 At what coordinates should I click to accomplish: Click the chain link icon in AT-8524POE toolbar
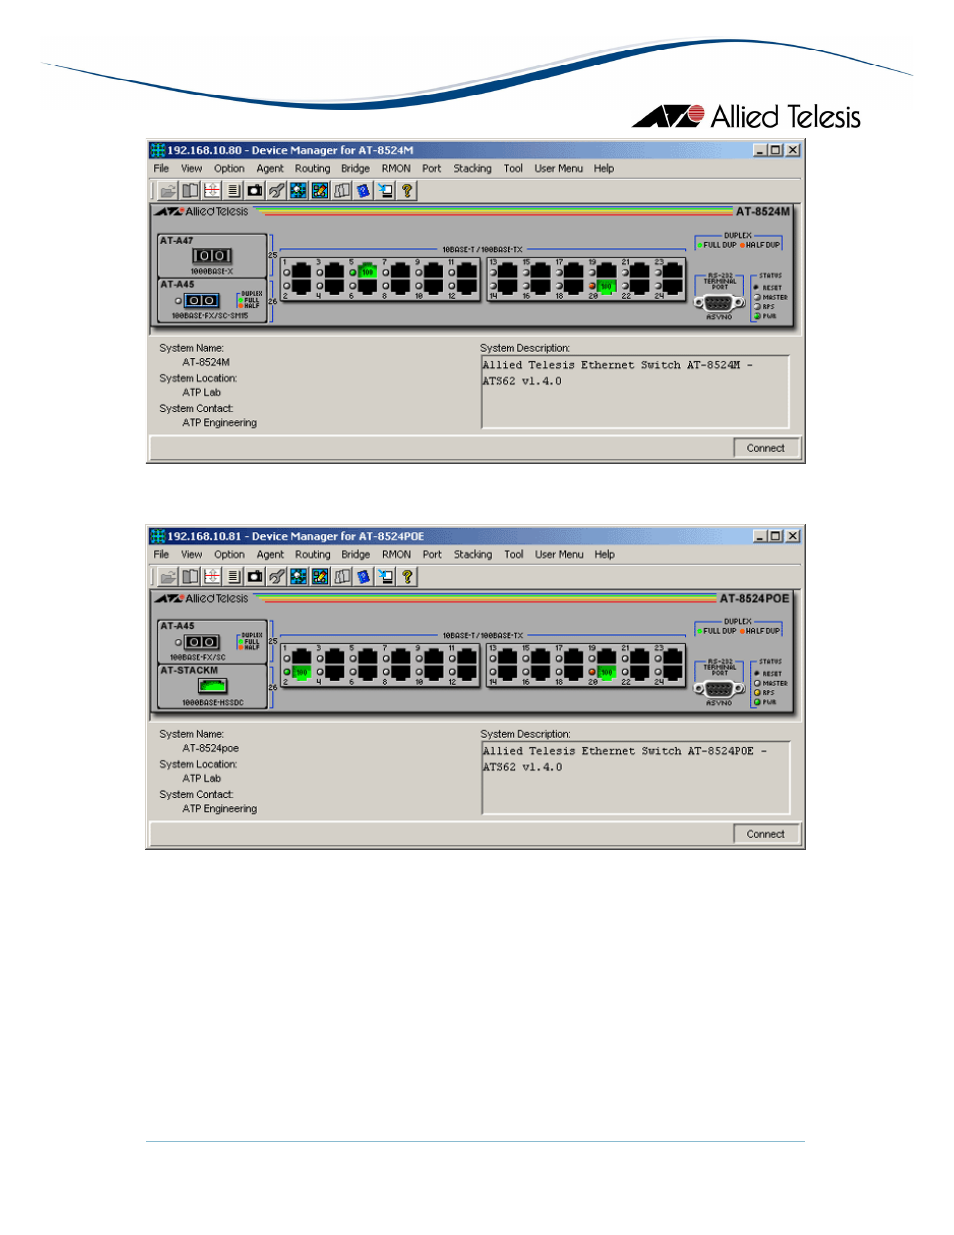coord(277,576)
